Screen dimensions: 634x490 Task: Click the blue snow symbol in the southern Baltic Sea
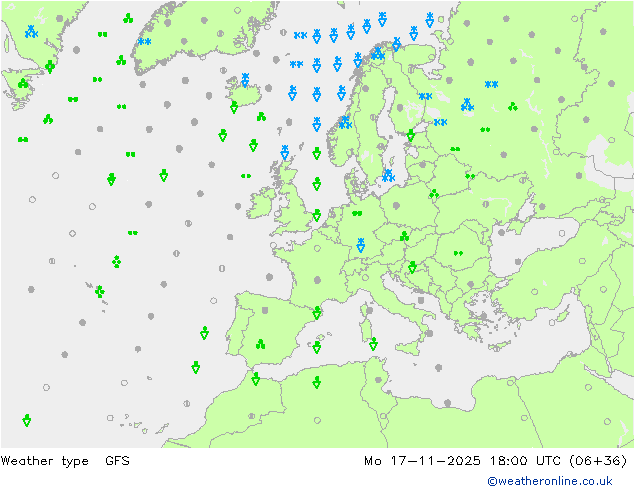[x=388, y=176]
